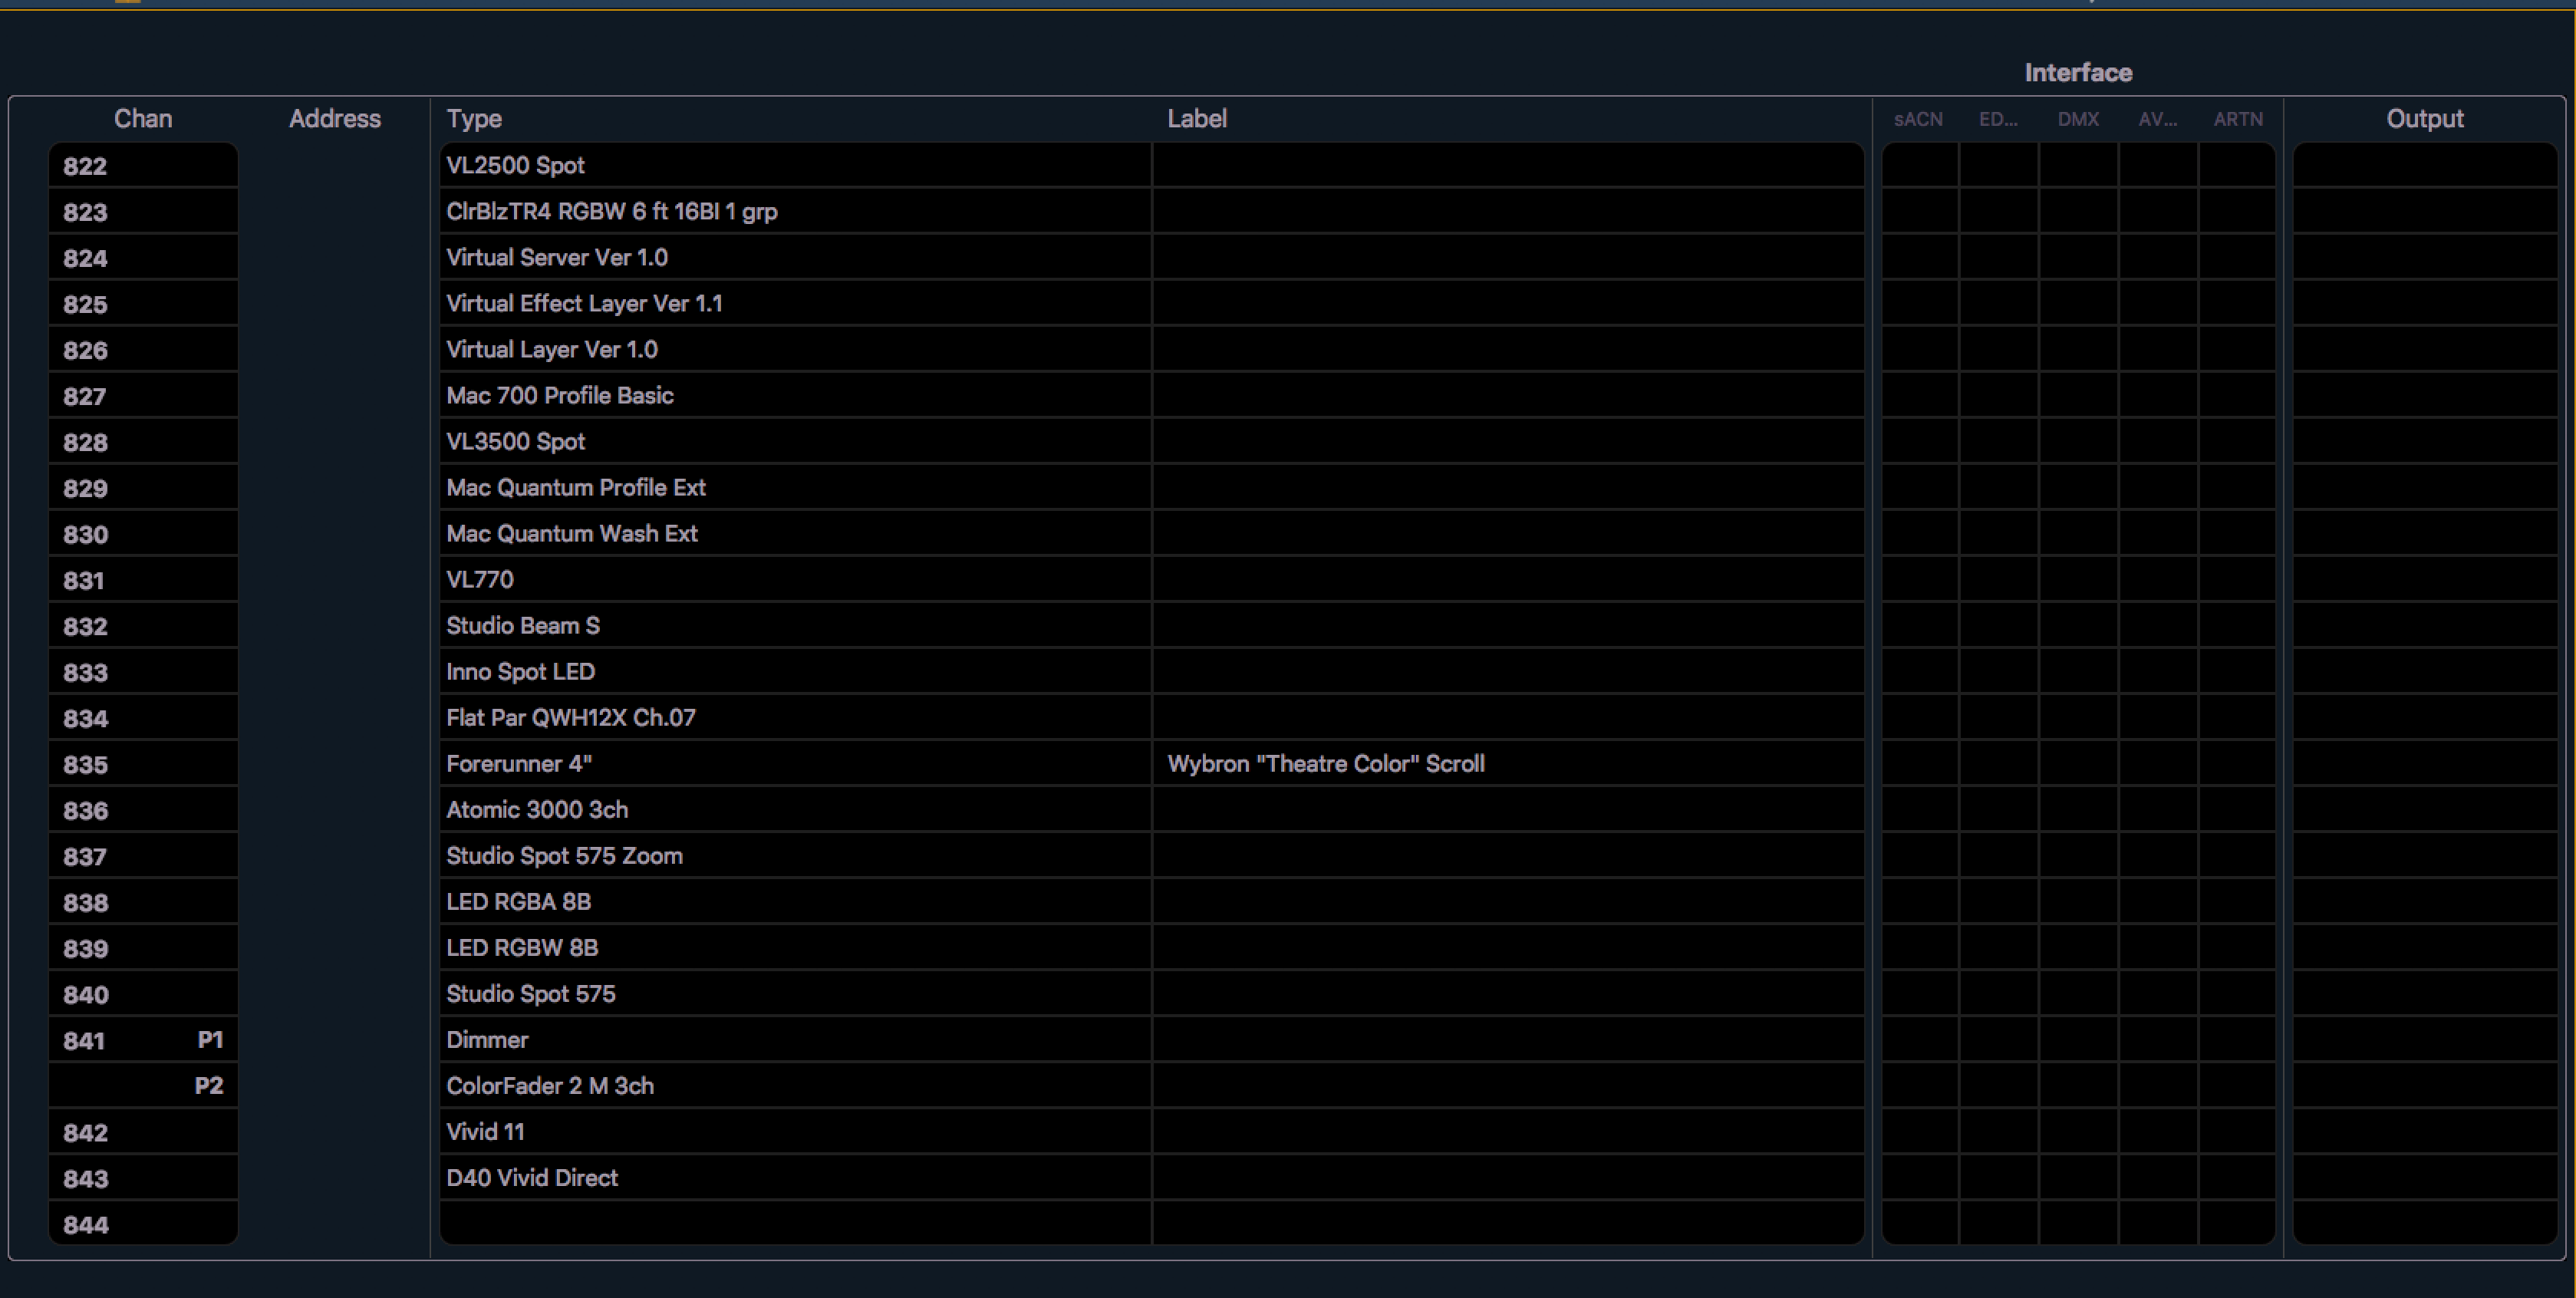
Task: Click the sACN interface column header
Action: click(x=1918, y=119)
